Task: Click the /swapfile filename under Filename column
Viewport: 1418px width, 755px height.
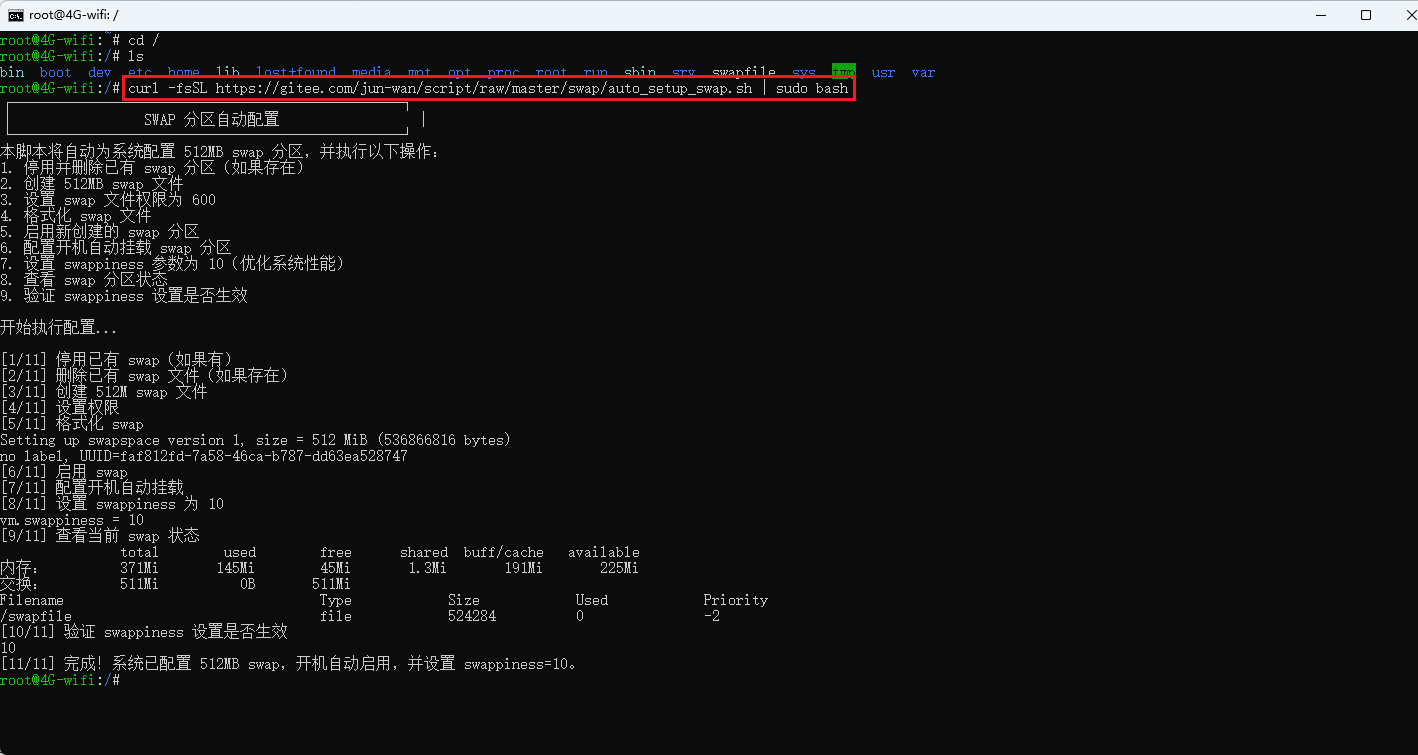Action: 37,615
